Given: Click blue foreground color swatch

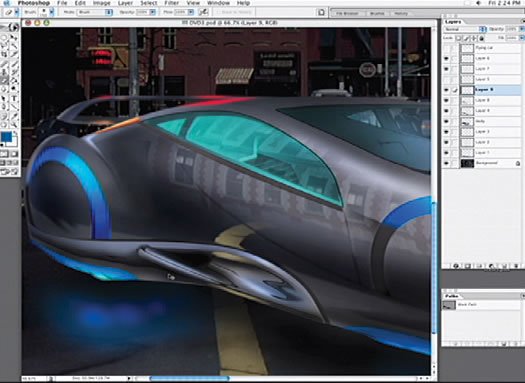Looking at the screenshot, I should pyautogui.click(x=6, y=137).
